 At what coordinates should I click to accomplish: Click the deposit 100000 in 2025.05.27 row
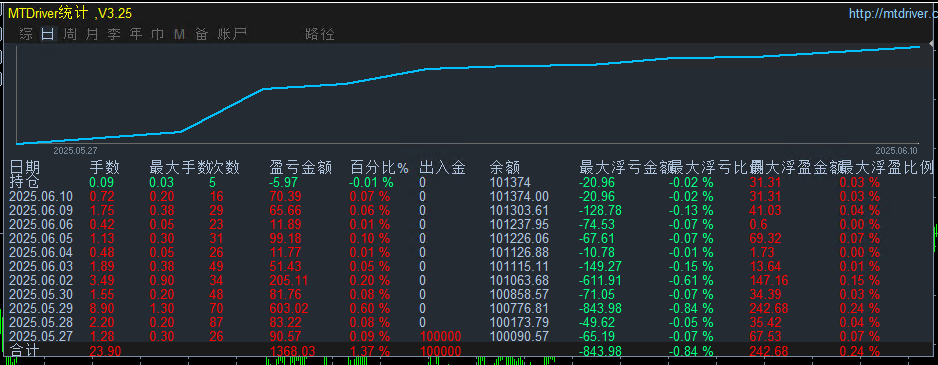click(x=440, y=336)
